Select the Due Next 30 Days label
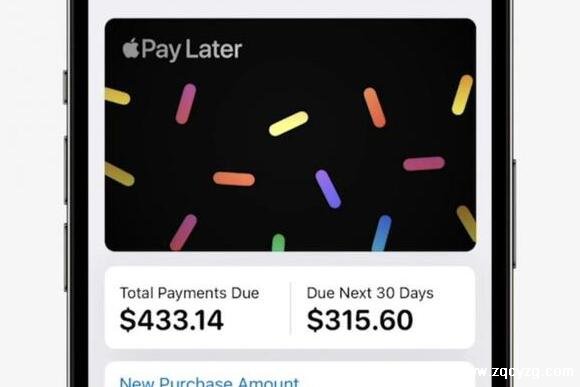Viewport: 580px width, 387px height. tap(370, 293)
